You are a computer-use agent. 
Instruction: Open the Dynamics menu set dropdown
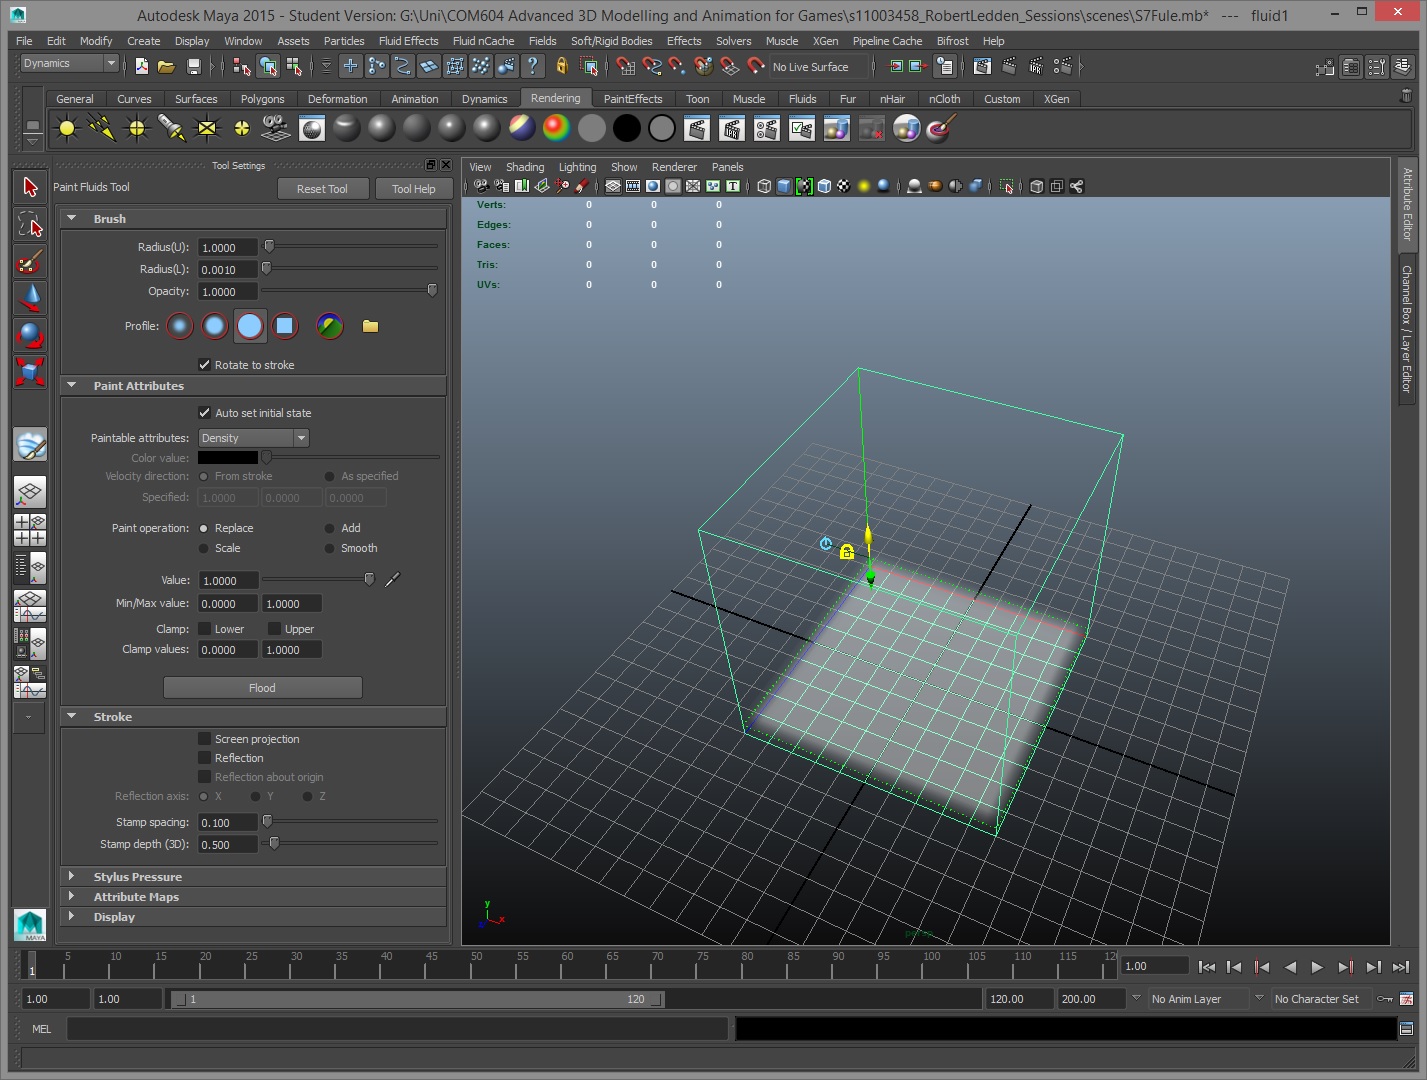69,63
